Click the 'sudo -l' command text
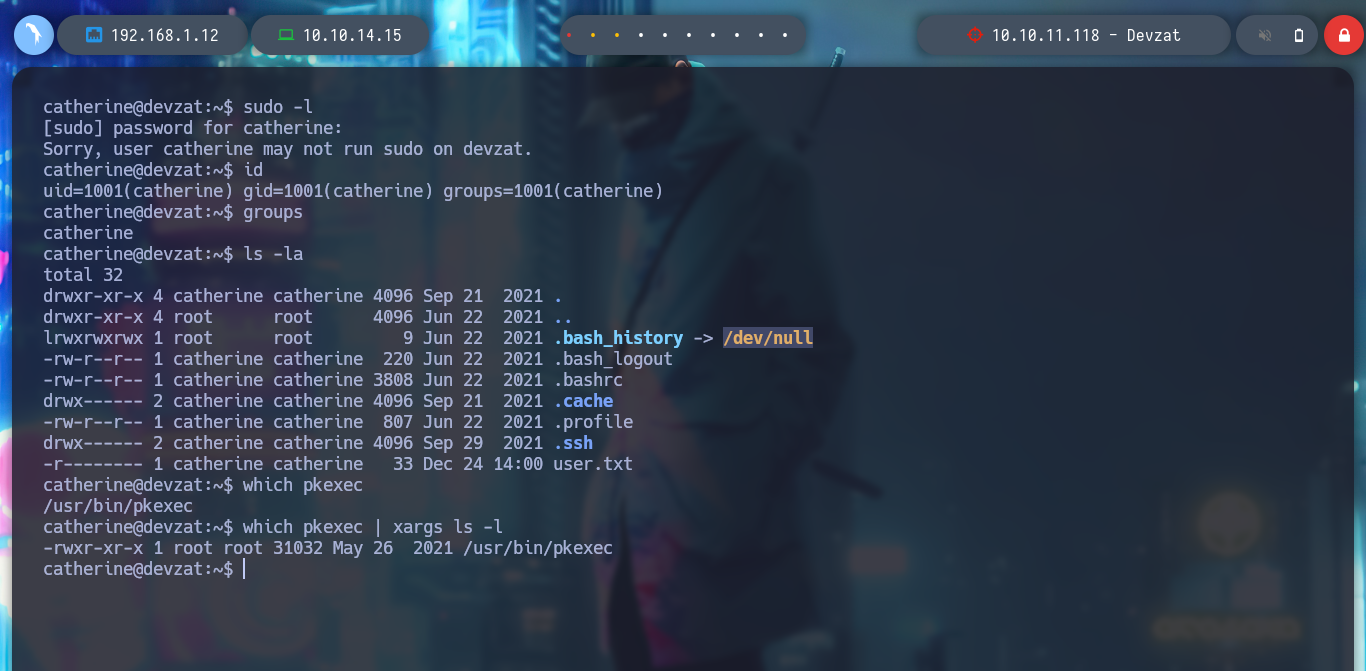 tap(278, 107)
